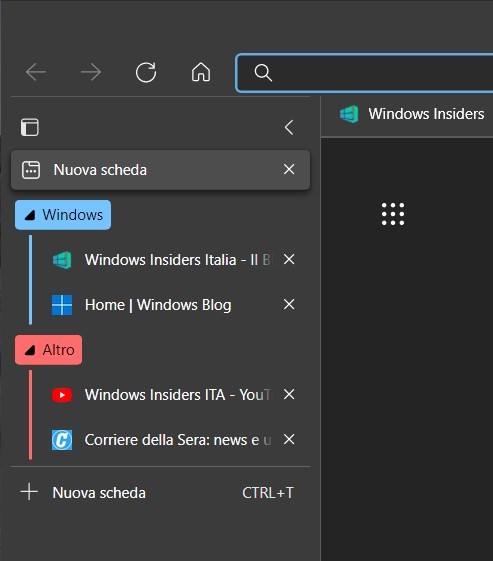Screen dimensions: 493x561
Task: Reload the page with refresh icon
Action: click(x=146, y=72)
